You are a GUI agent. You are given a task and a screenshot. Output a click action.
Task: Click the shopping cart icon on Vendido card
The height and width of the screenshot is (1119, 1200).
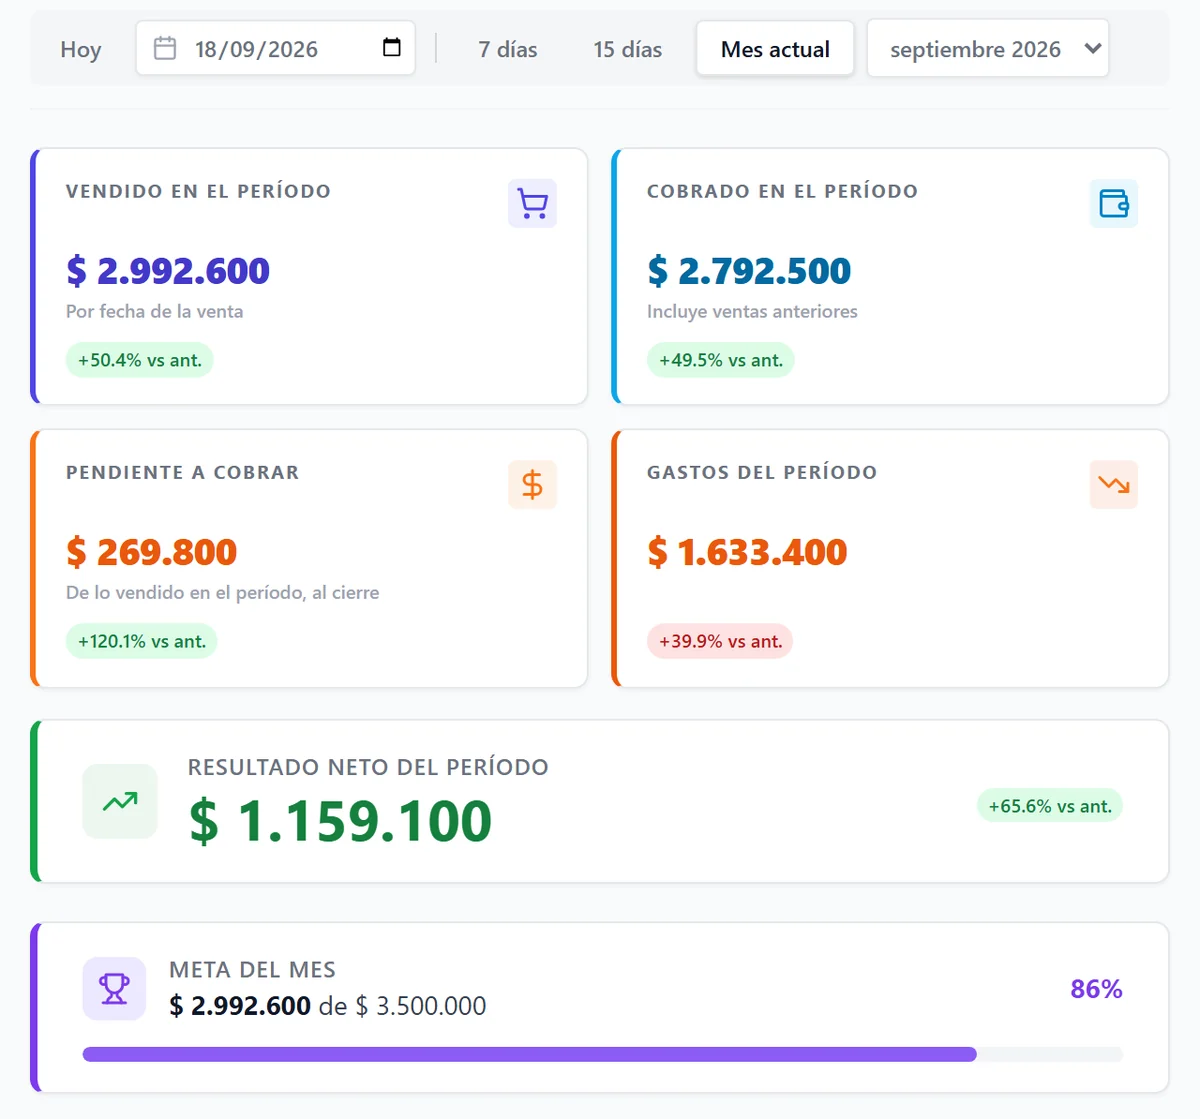tap(532, 204)
